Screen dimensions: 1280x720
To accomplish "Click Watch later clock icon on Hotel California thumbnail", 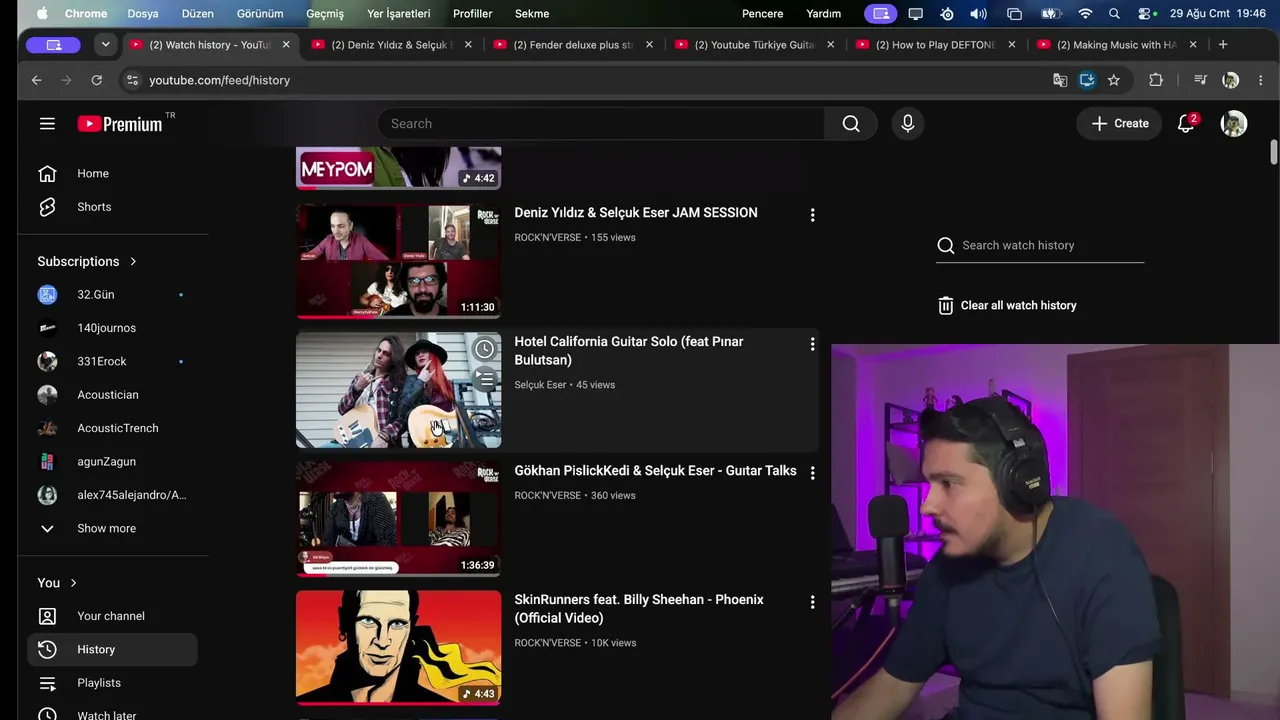I will click(484, 349).
